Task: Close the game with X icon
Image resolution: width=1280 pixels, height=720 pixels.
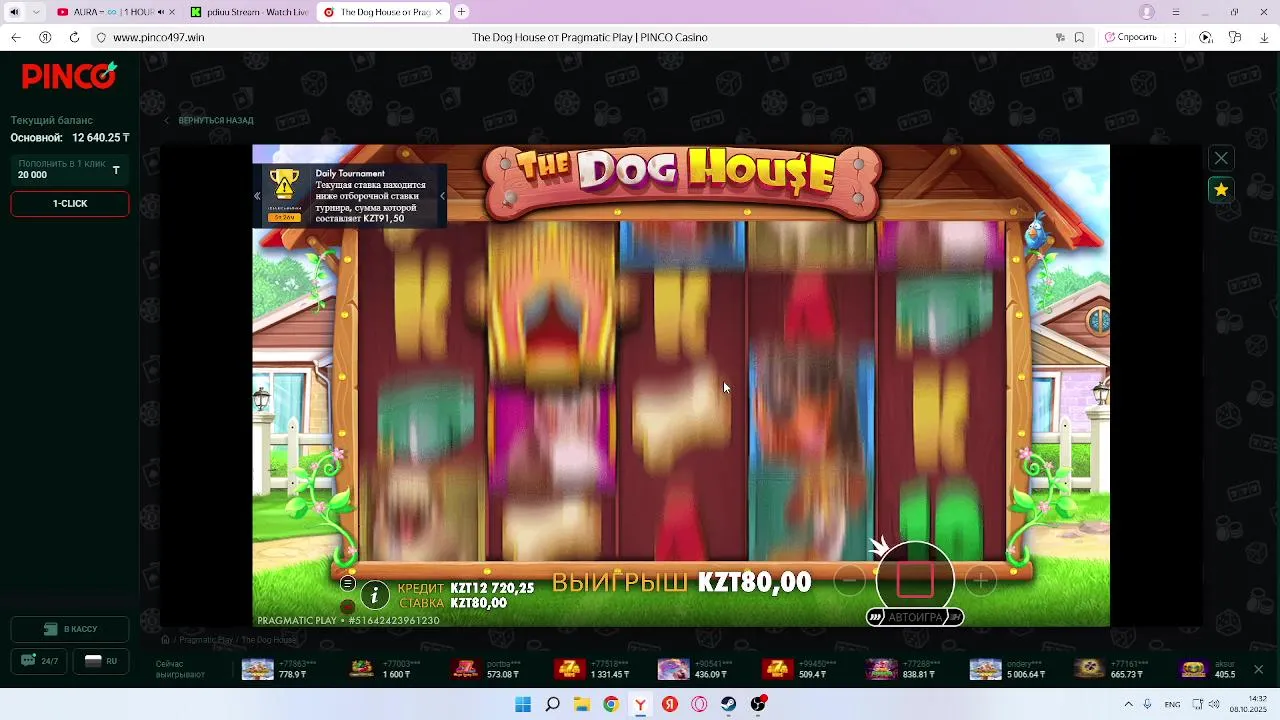Action: click(1221, 158)
